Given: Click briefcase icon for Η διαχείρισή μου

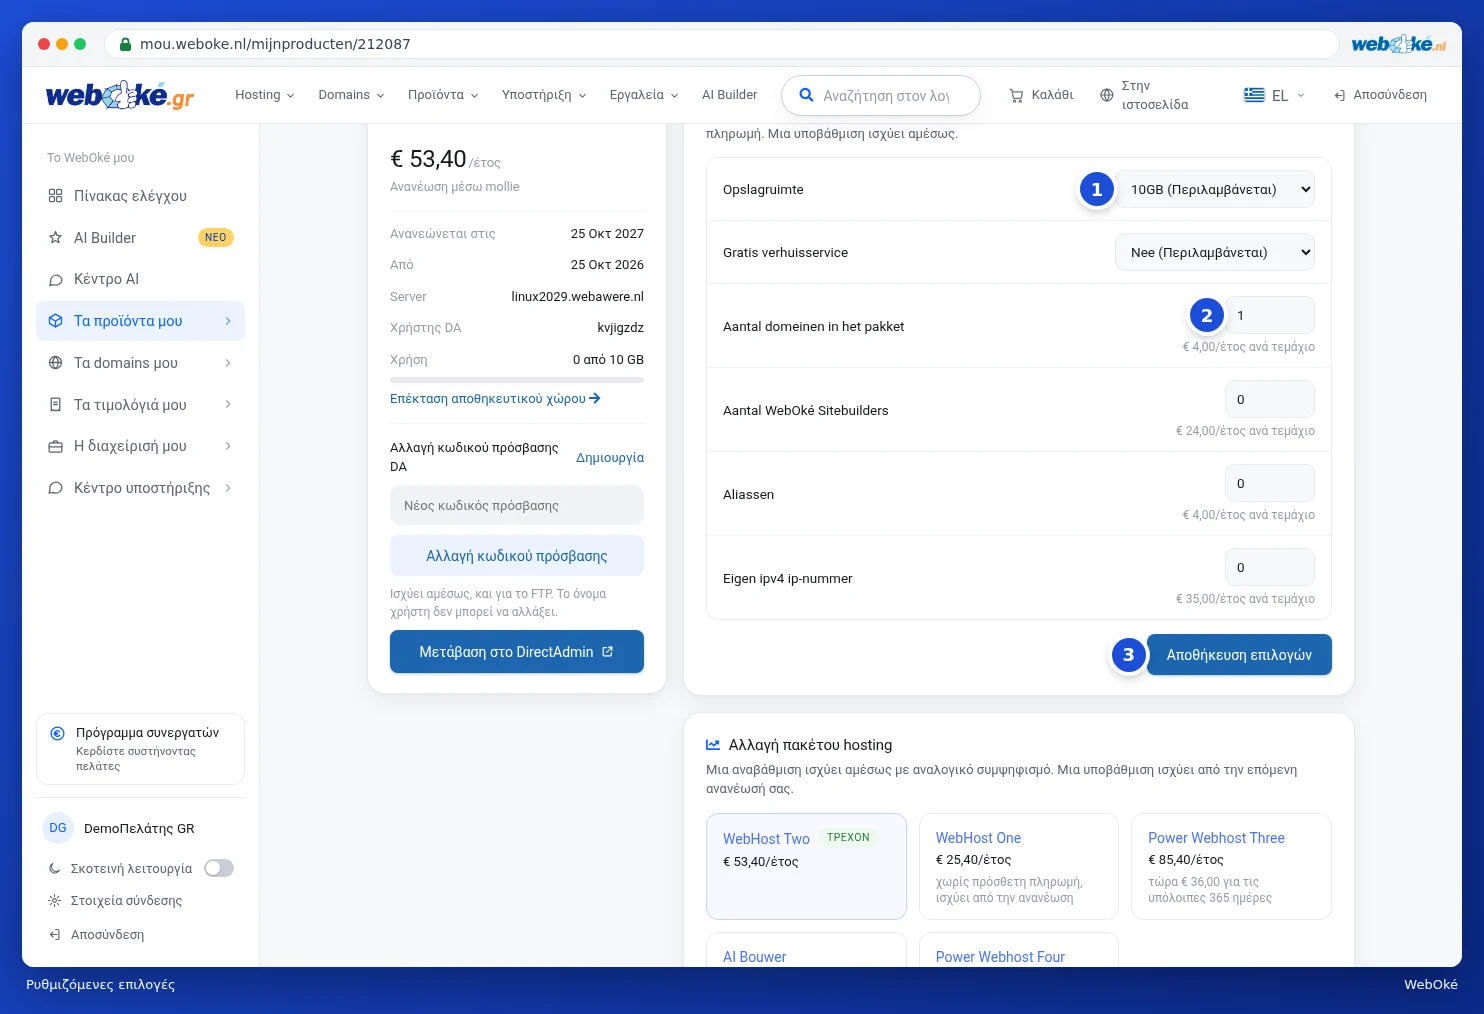Looking at the screenshot, I should point(56,446).
